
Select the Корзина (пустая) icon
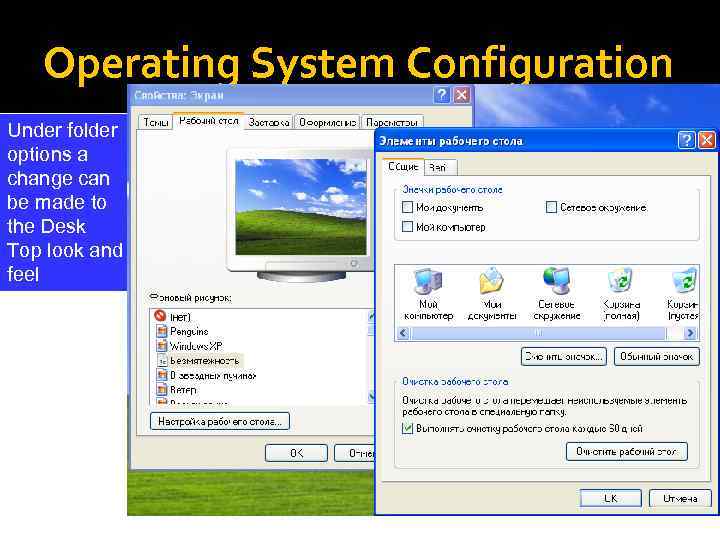click(x=683, y=293)
